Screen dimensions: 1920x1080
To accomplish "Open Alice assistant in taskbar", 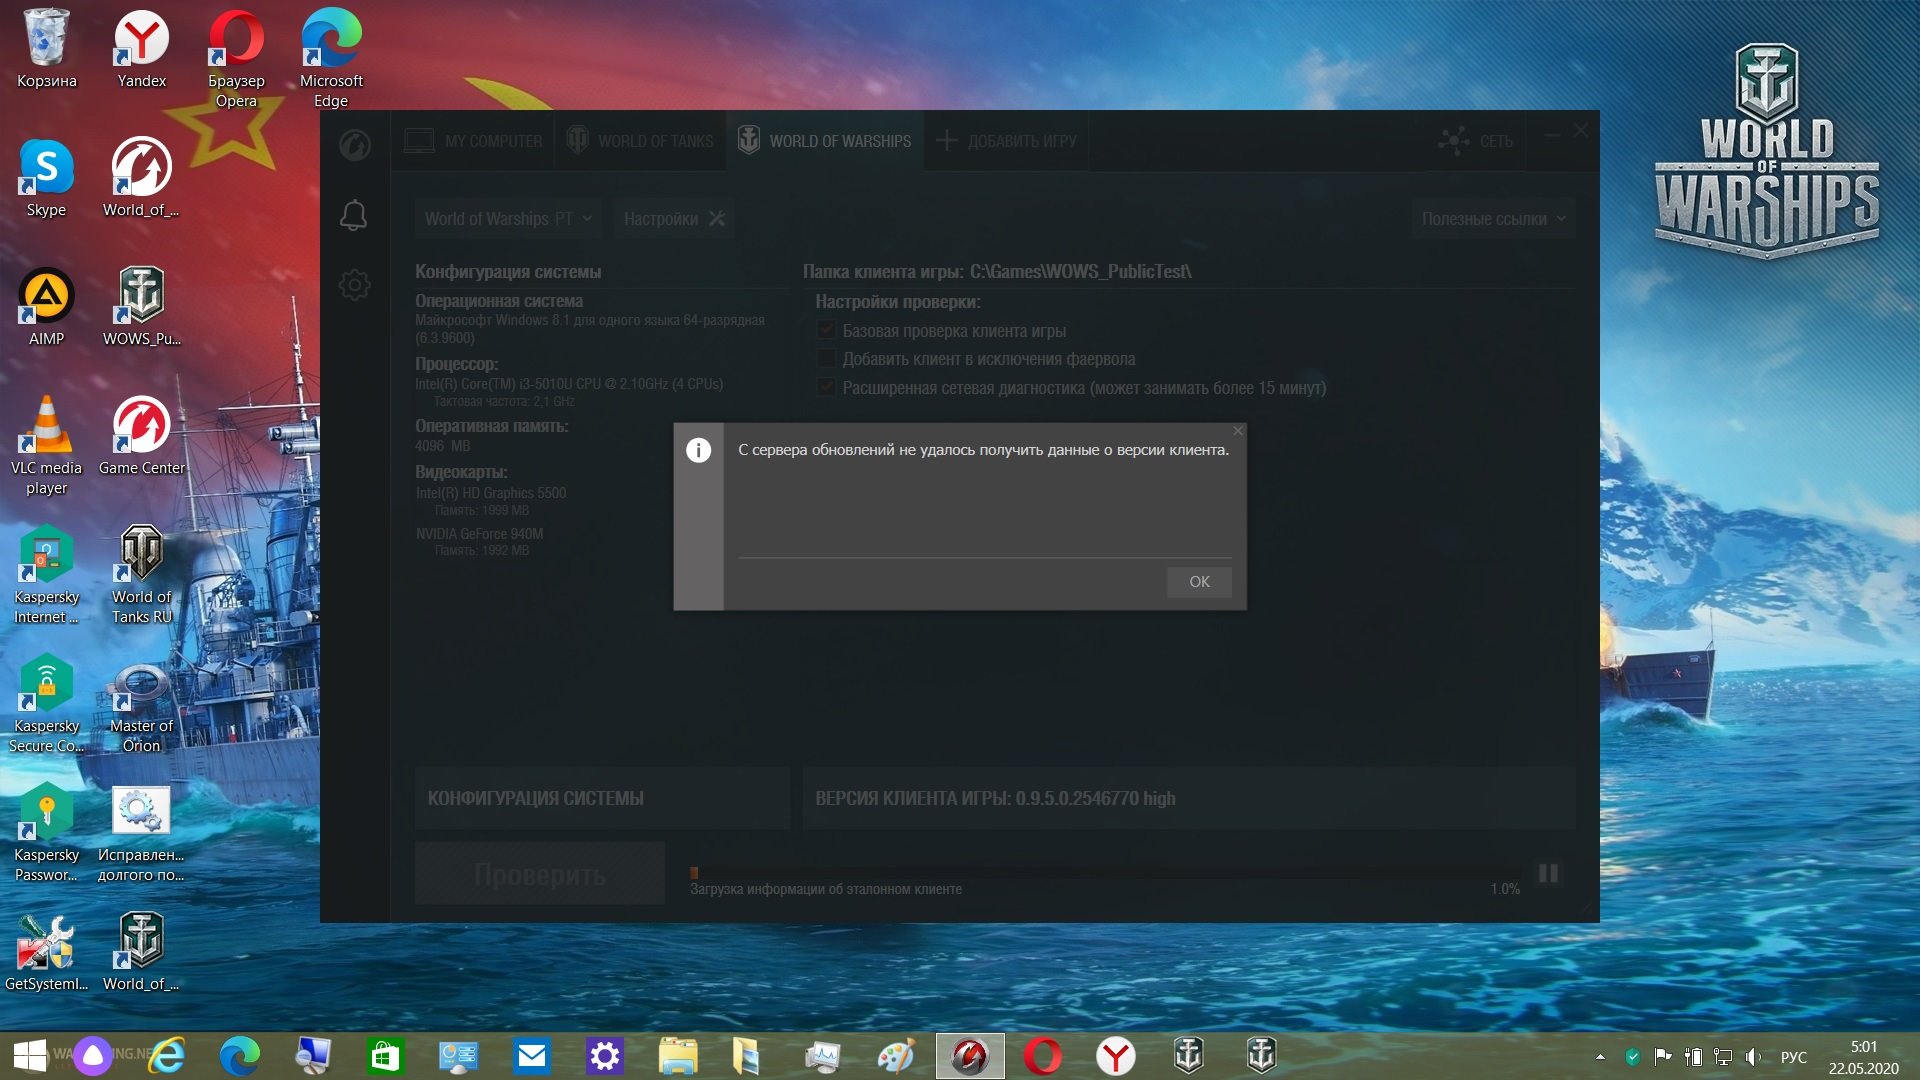I will click(x=93, y=1056).
